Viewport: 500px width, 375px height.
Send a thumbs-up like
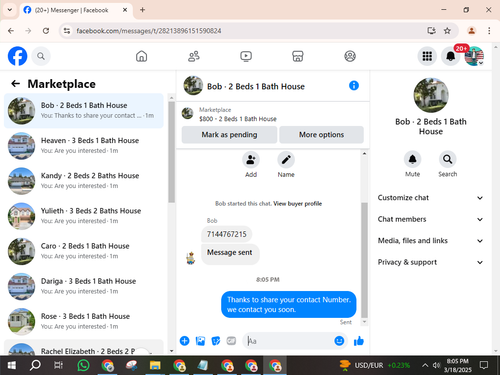click(359, 341)
